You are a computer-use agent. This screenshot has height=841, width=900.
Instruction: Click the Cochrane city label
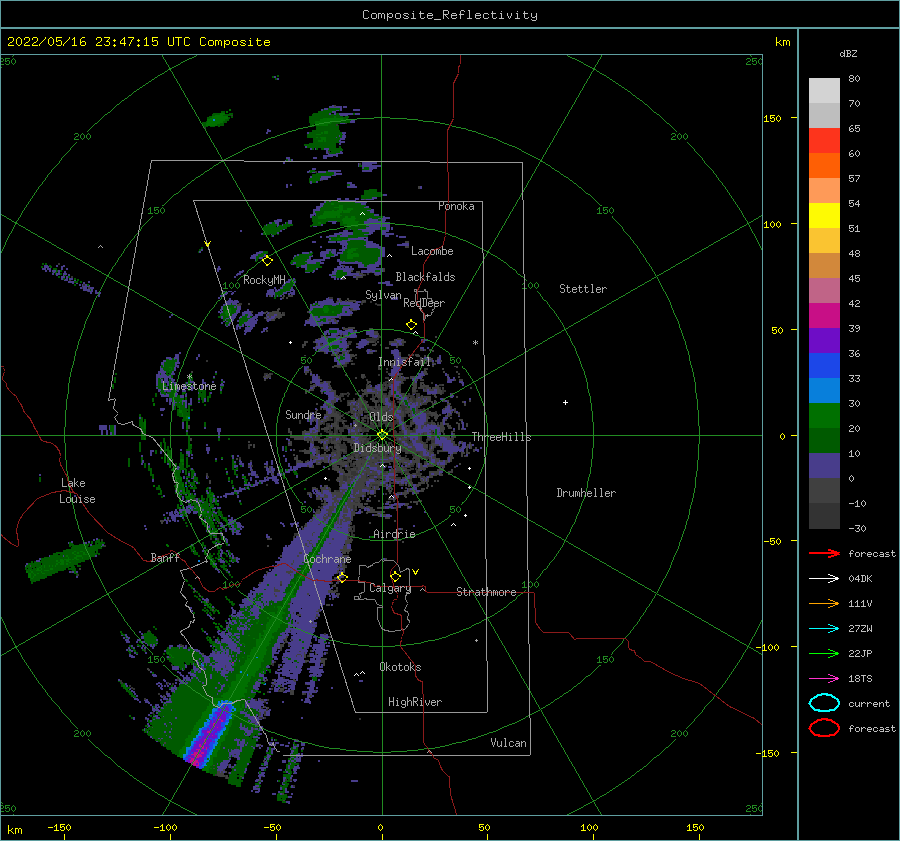coord(327,559)
